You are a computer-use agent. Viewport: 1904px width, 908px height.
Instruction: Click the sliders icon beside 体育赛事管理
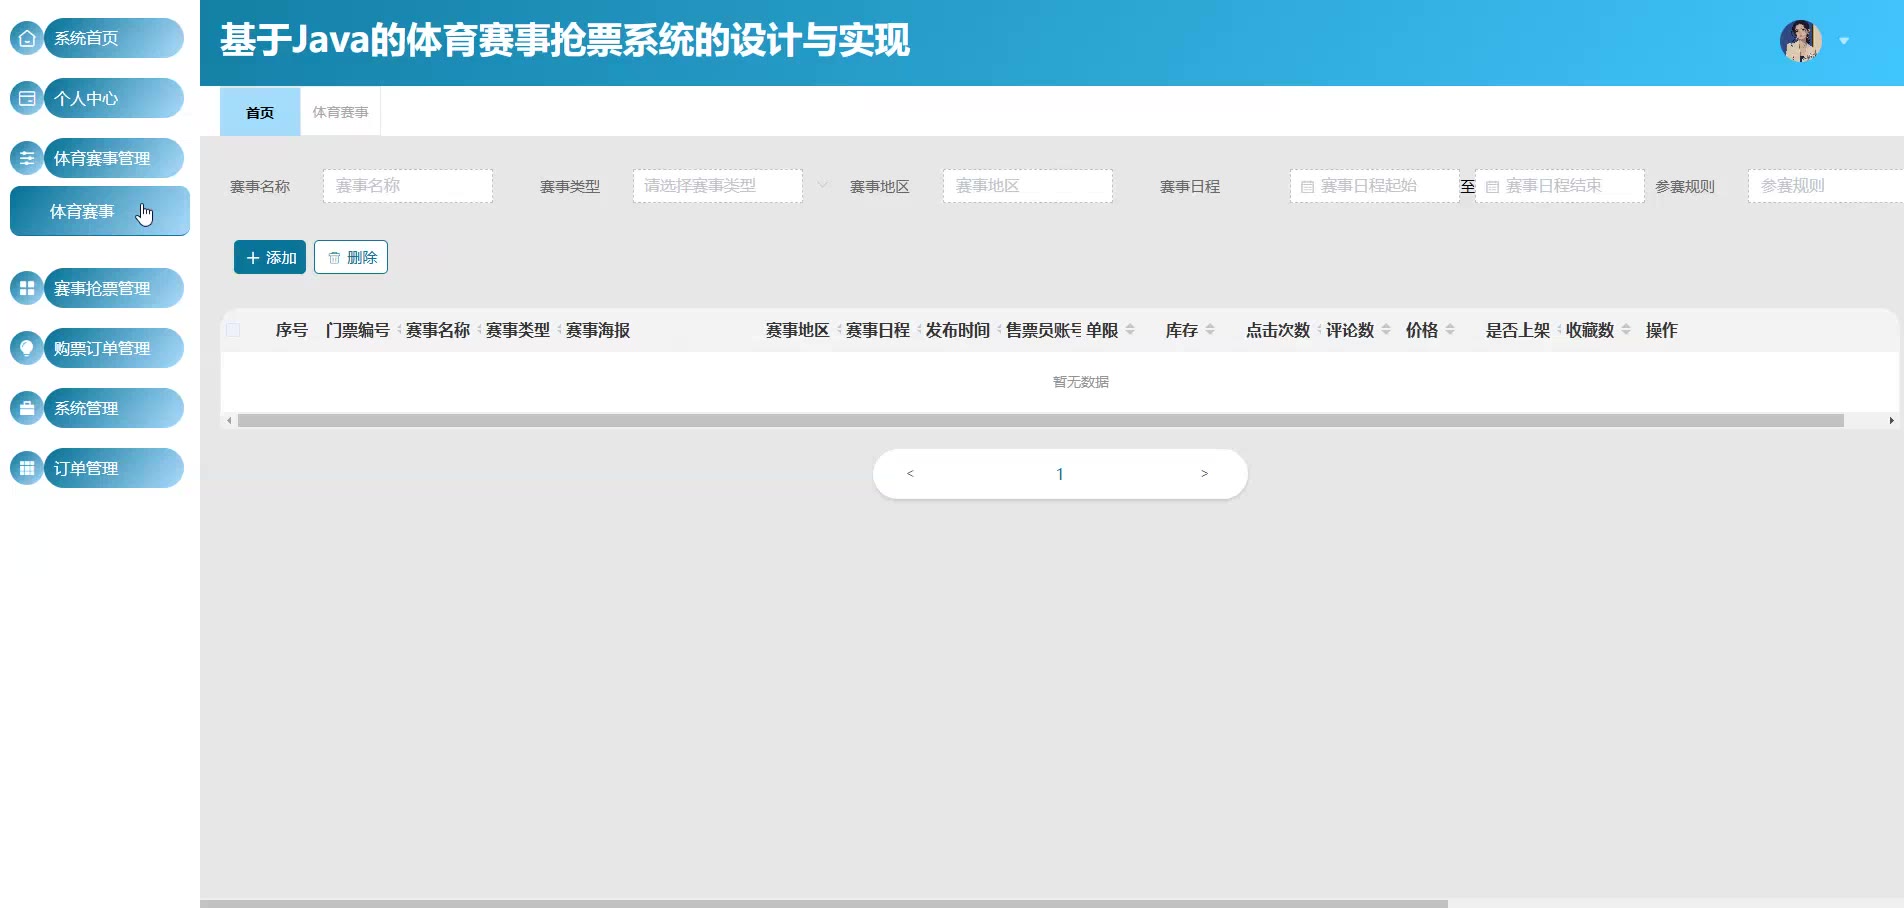point(27,158)
